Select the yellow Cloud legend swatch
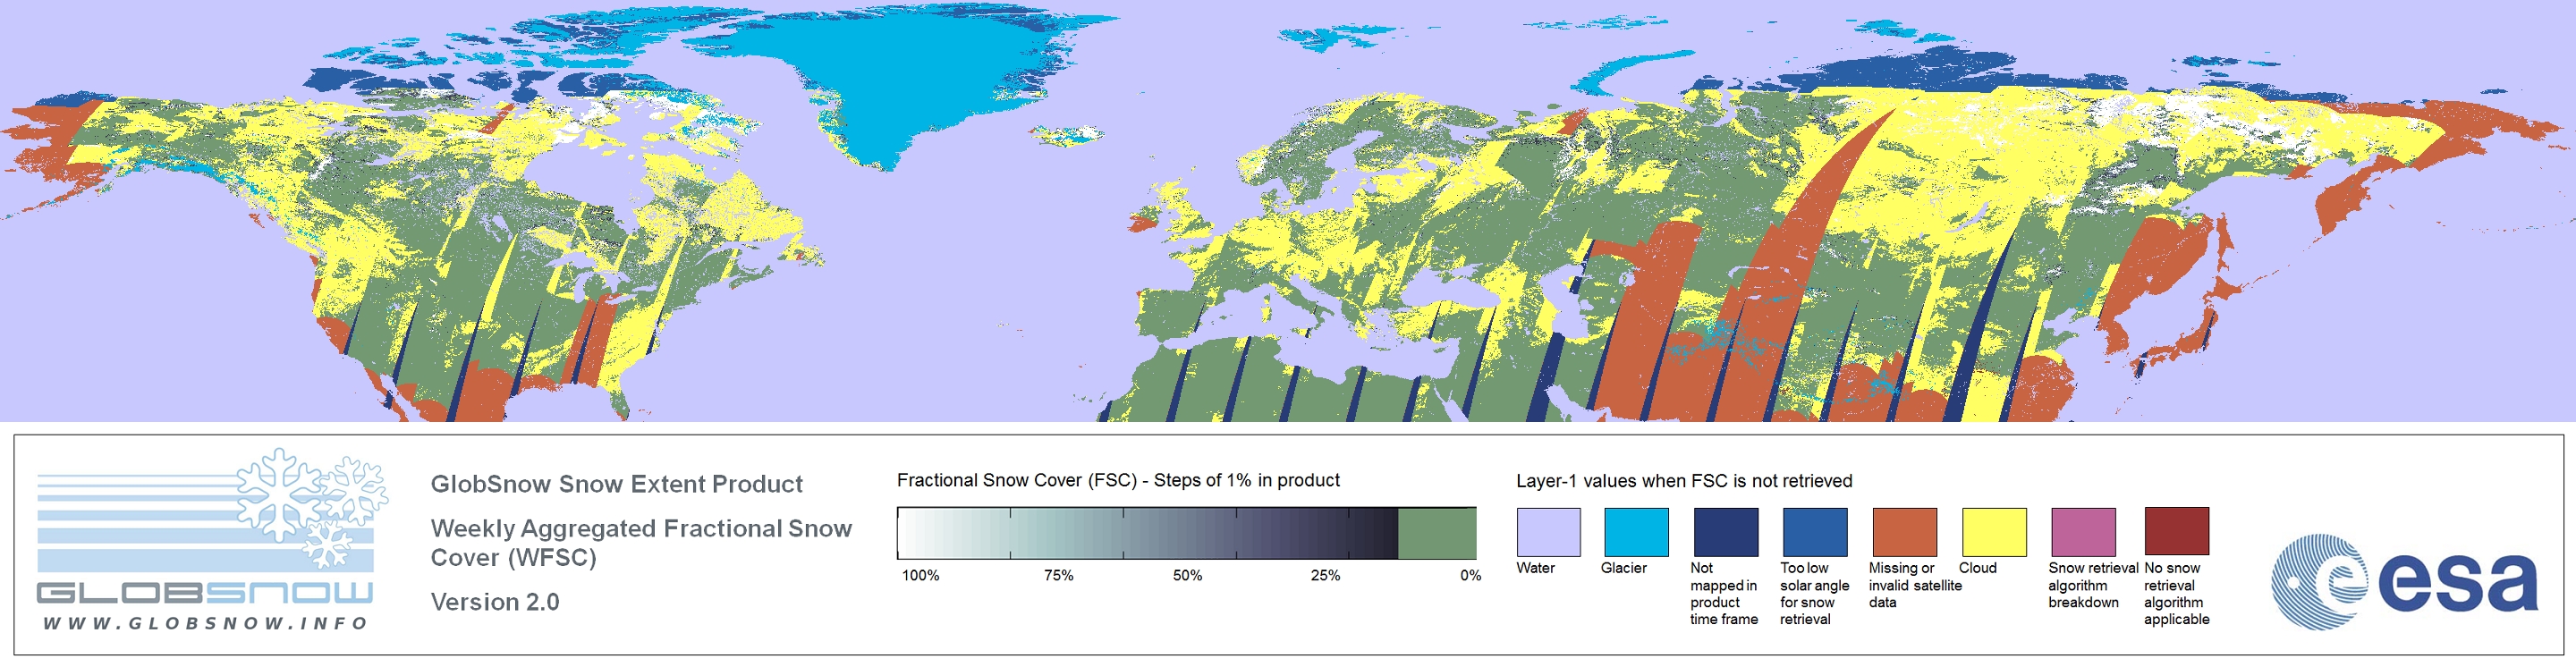The width and height of the screenshot is (2576, 667). [1993, 532]
